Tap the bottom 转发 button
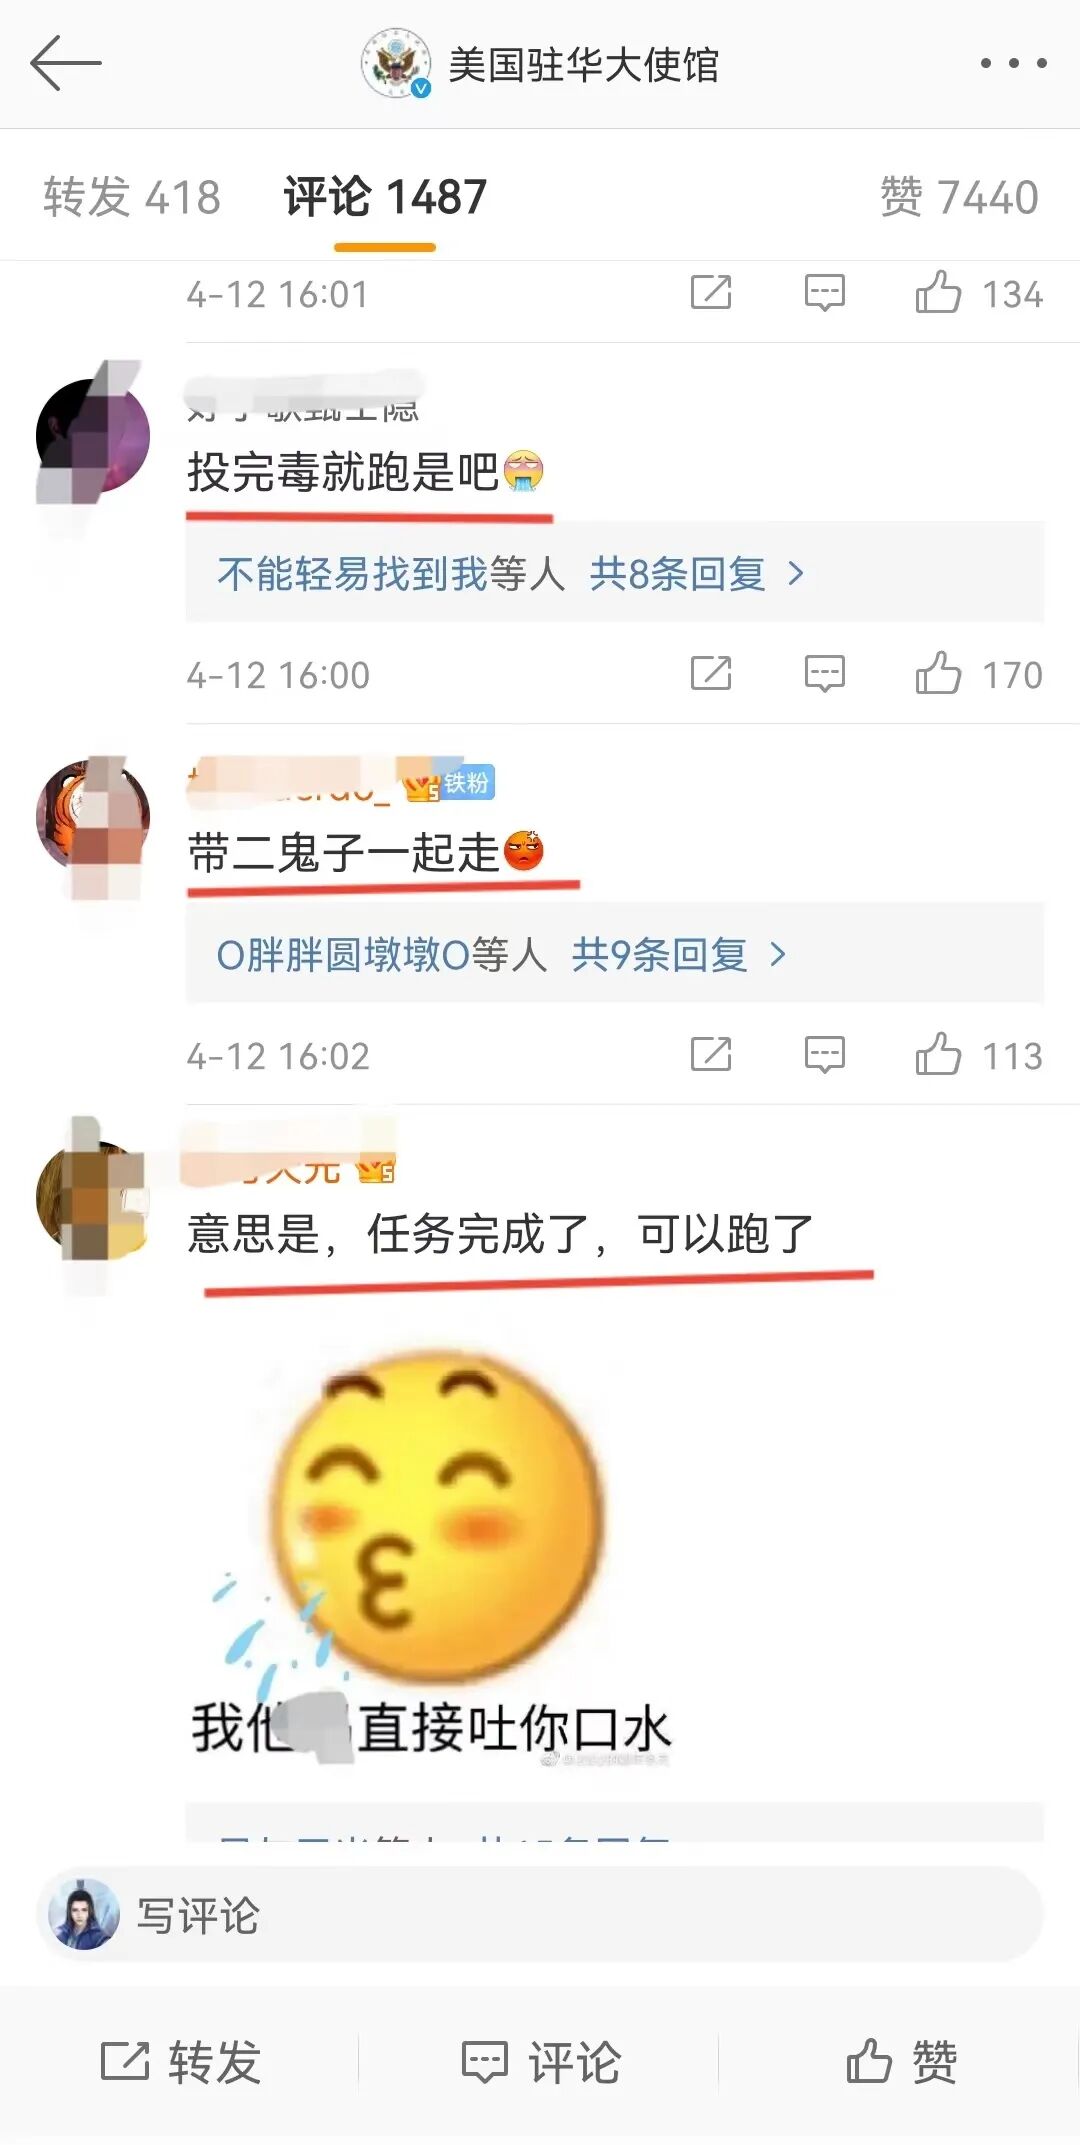The image size is (1080, 2145). coord(181,2061)
